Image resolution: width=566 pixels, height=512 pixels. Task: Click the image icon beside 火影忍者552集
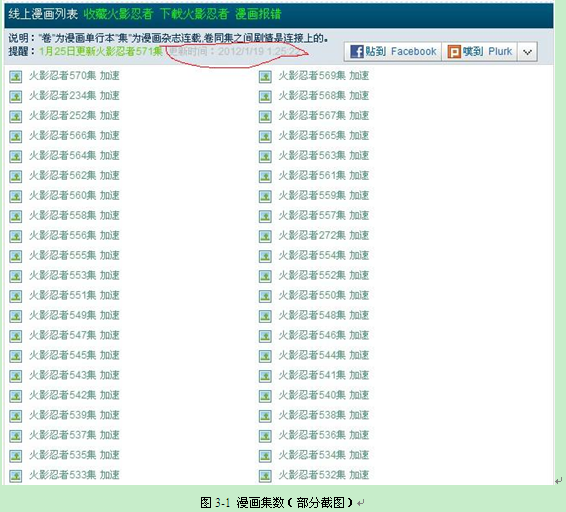click(265, 276)
